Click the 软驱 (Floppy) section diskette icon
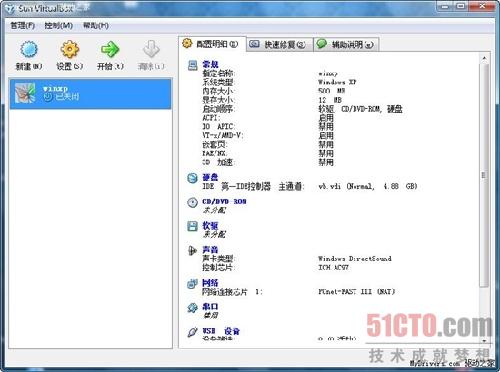 click(x=192, y=226)
